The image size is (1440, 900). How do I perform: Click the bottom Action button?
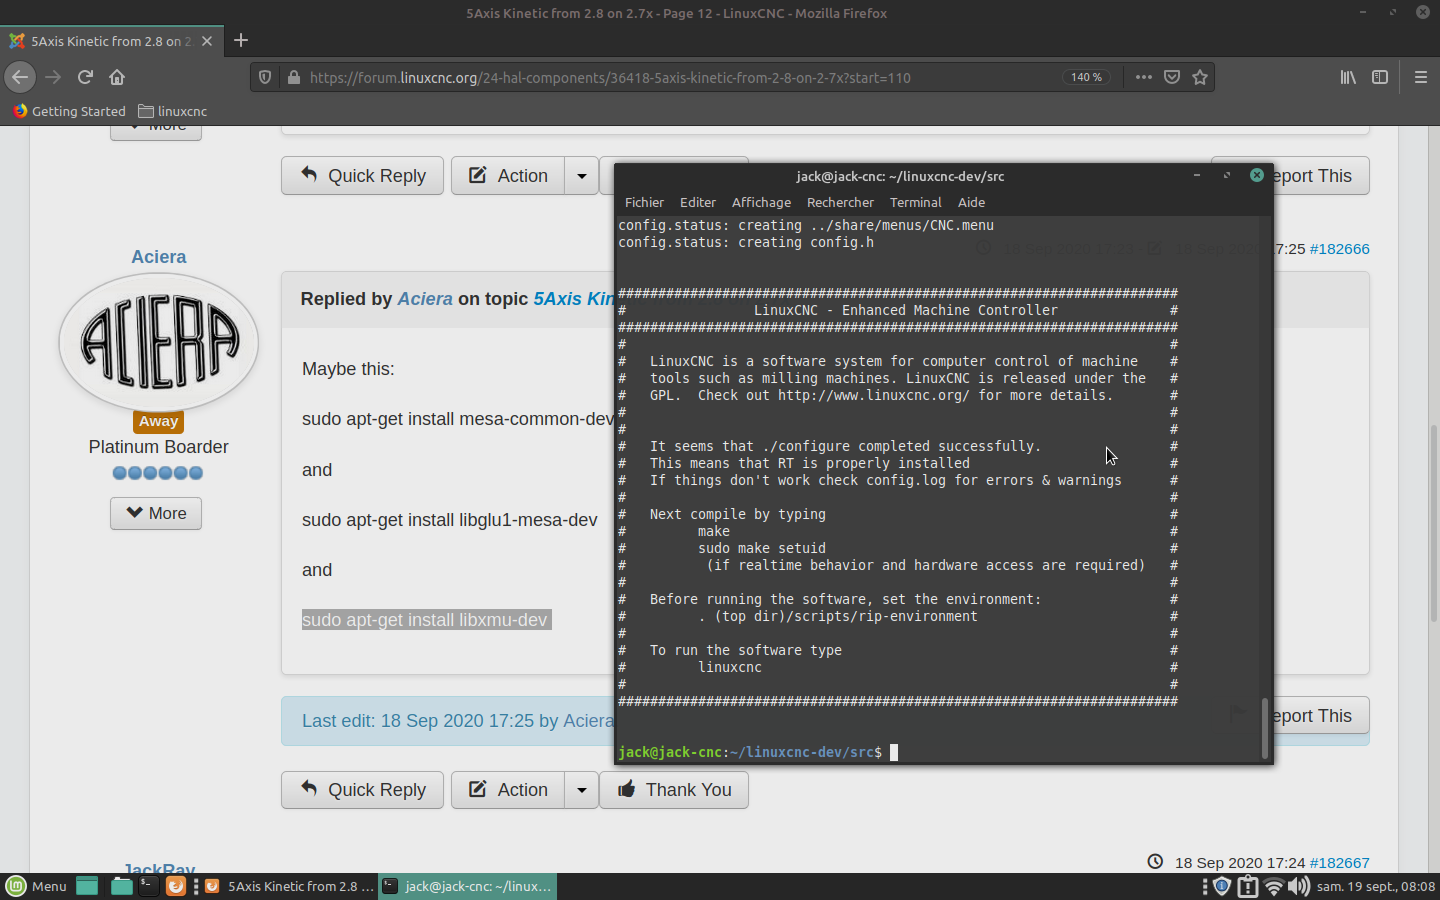508,790
